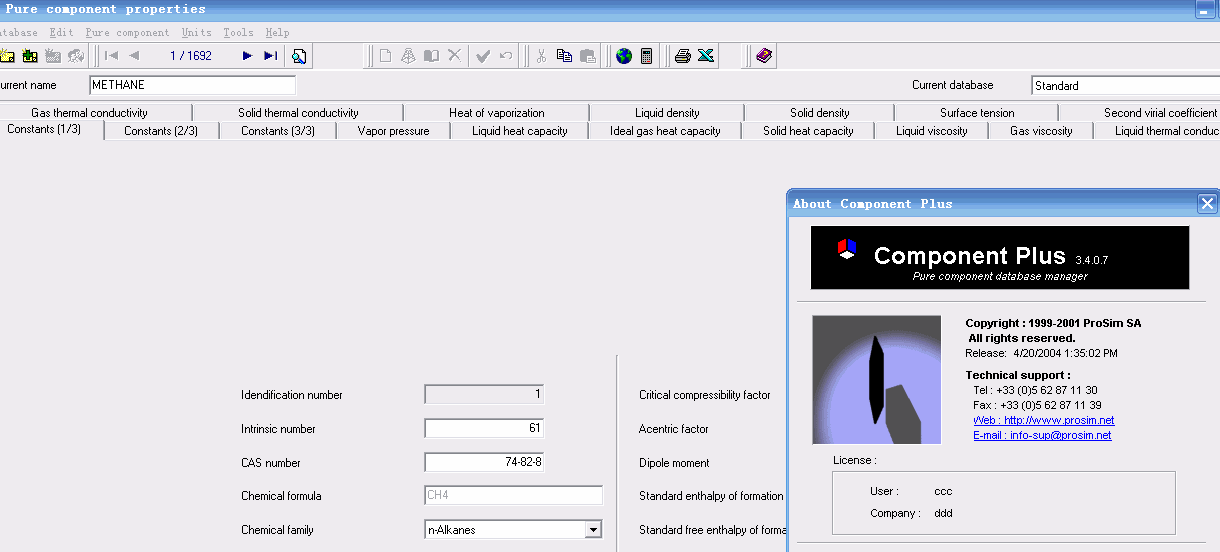Click the purple About dialog image
Screen dimensions: 1220x552
point(876,380)
